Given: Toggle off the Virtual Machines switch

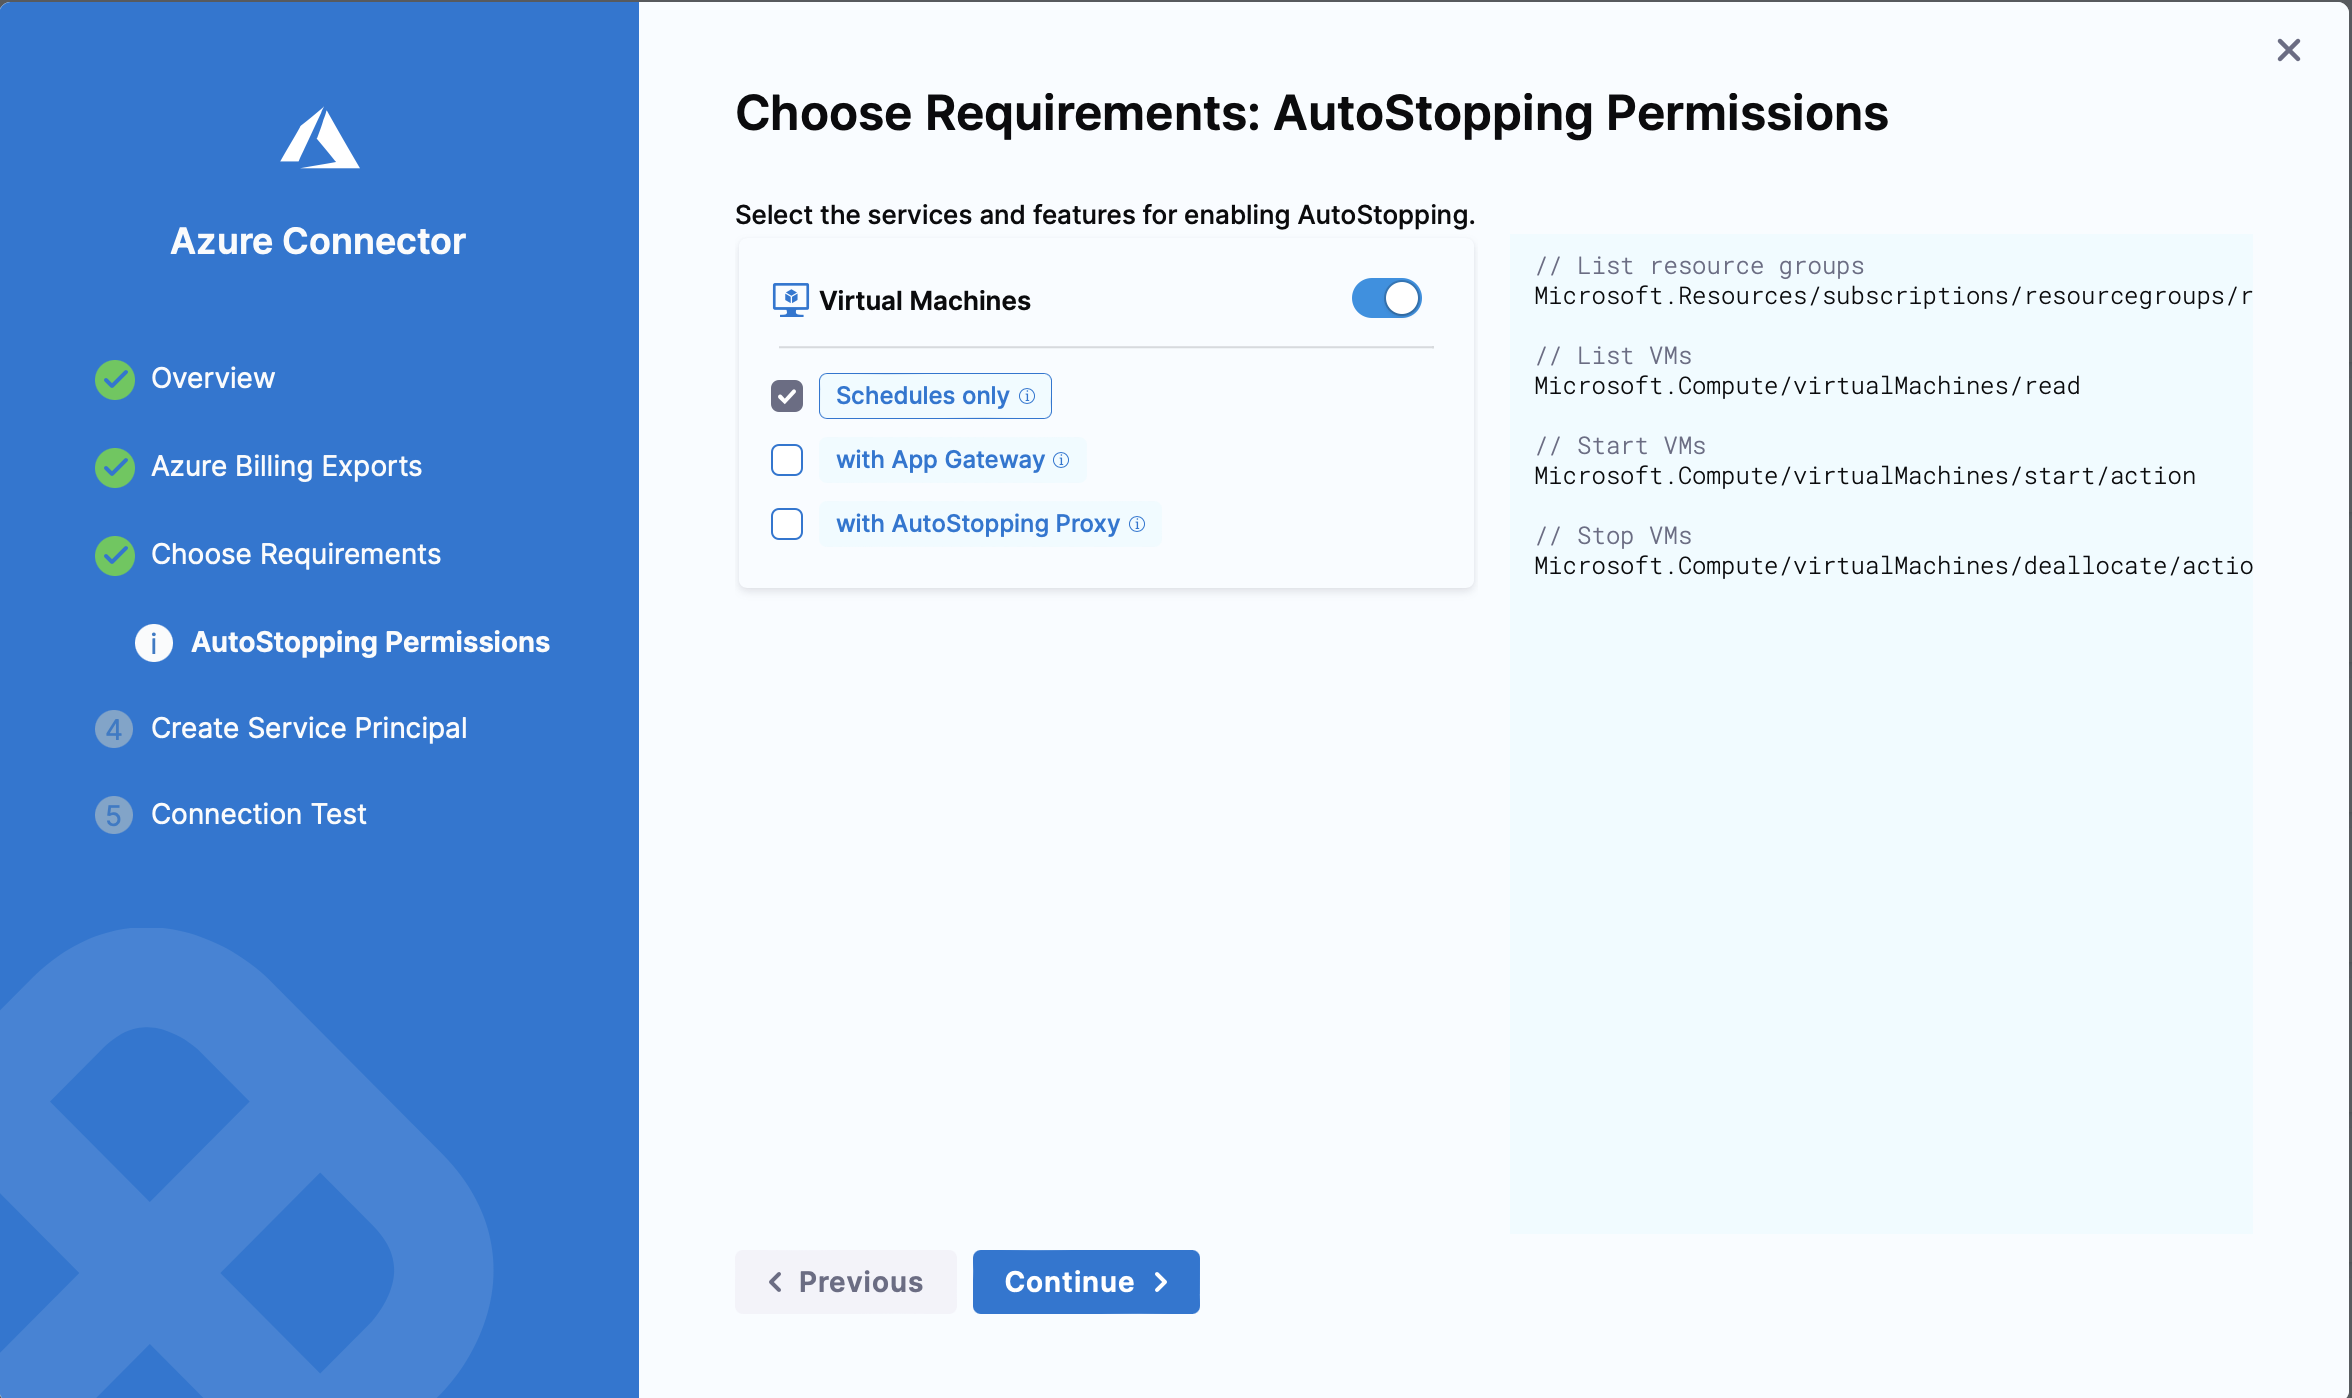Looking at the screenshot, I should coord(1386,299).
